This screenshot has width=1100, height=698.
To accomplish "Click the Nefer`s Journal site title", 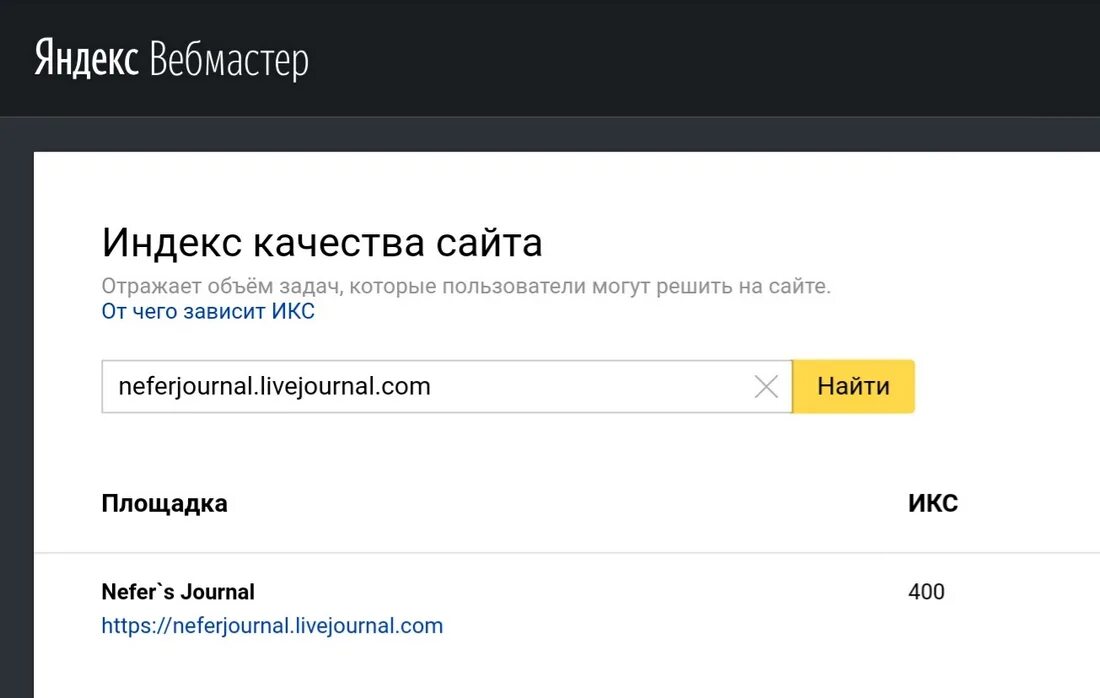I will tap(178, 592).
